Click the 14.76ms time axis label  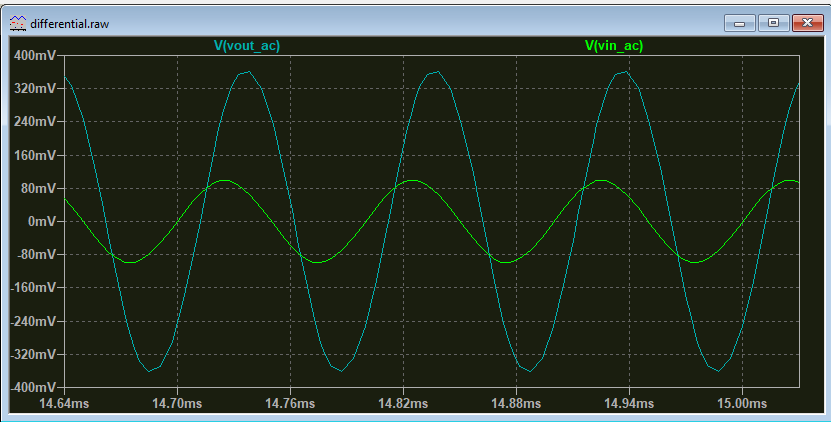[290, 403]
